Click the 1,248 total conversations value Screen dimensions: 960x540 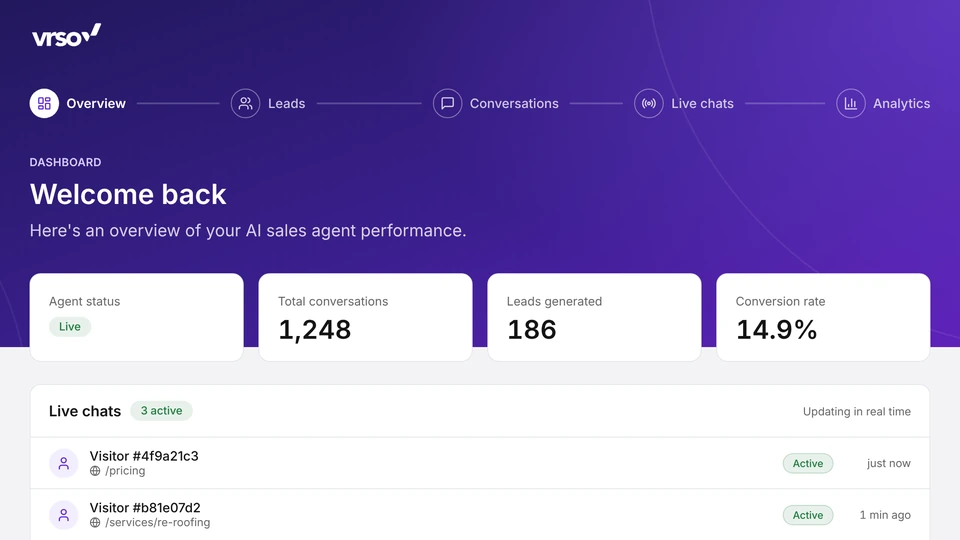(x=315, y=329)
